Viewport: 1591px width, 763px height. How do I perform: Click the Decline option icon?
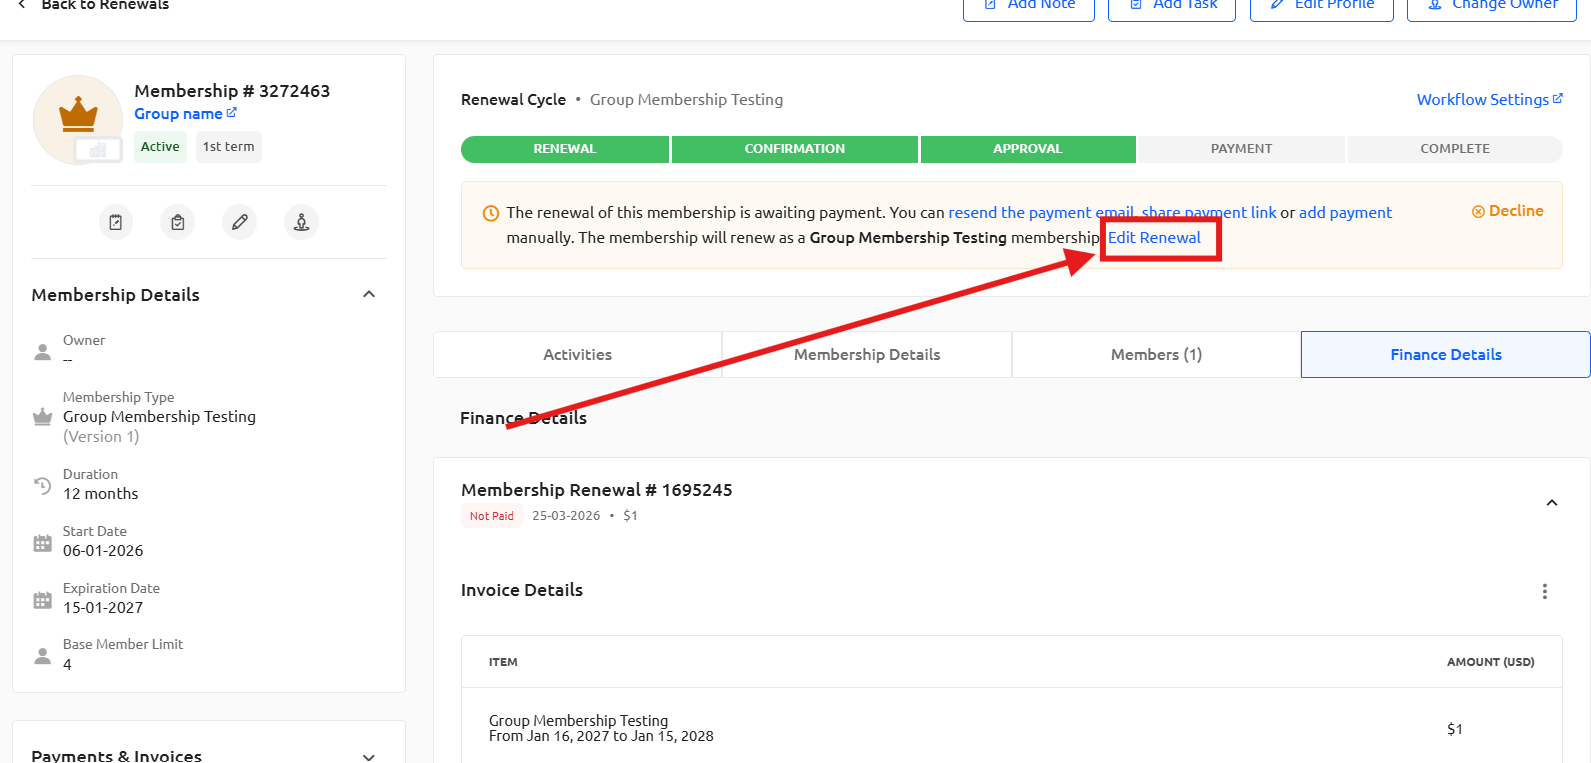point(1478,211)
